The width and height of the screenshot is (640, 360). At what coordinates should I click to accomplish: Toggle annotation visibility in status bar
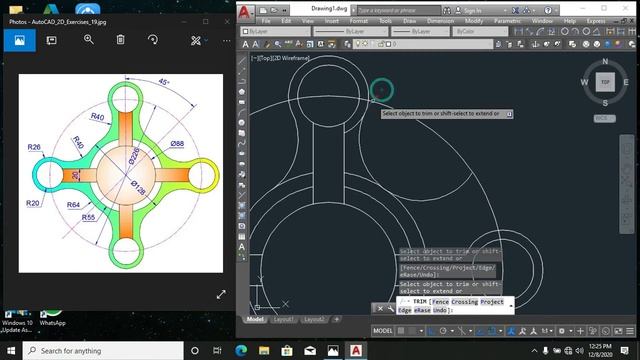click(511, 331)
